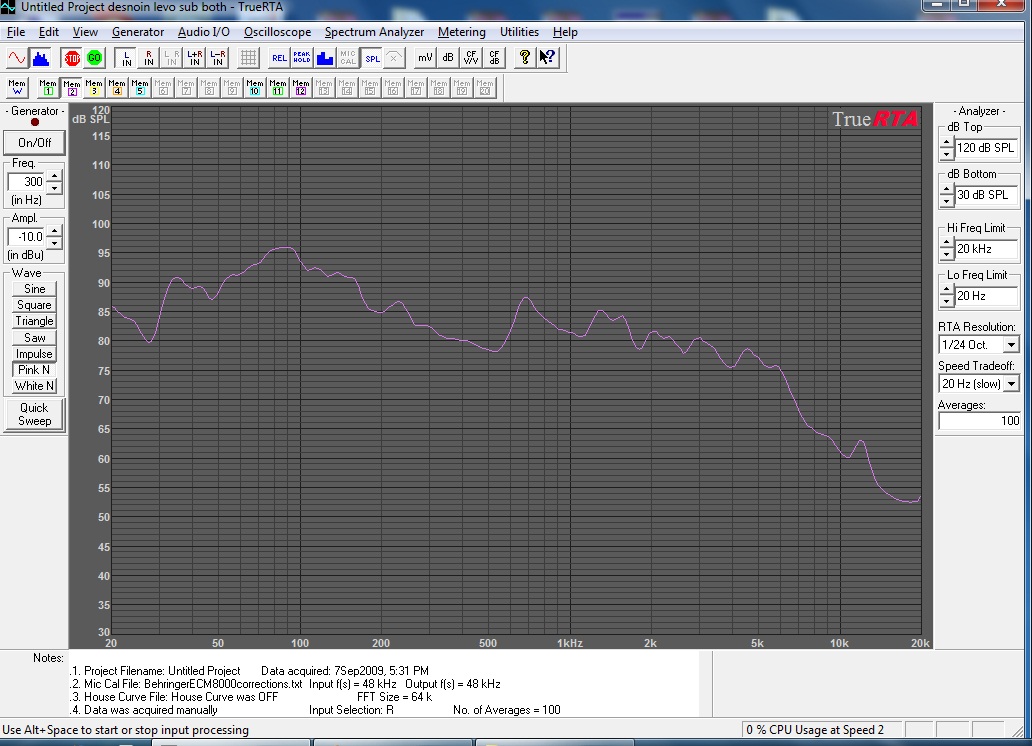The image size is (1032, 746).
Task: Open the Oscilloscope menu
Action: (277, 32)
